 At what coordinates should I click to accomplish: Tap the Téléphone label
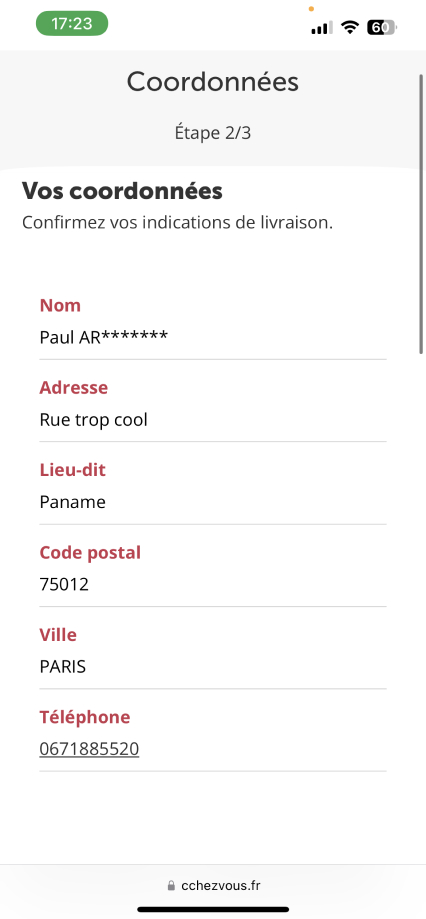pyautogui.click(x=84, y=717)
